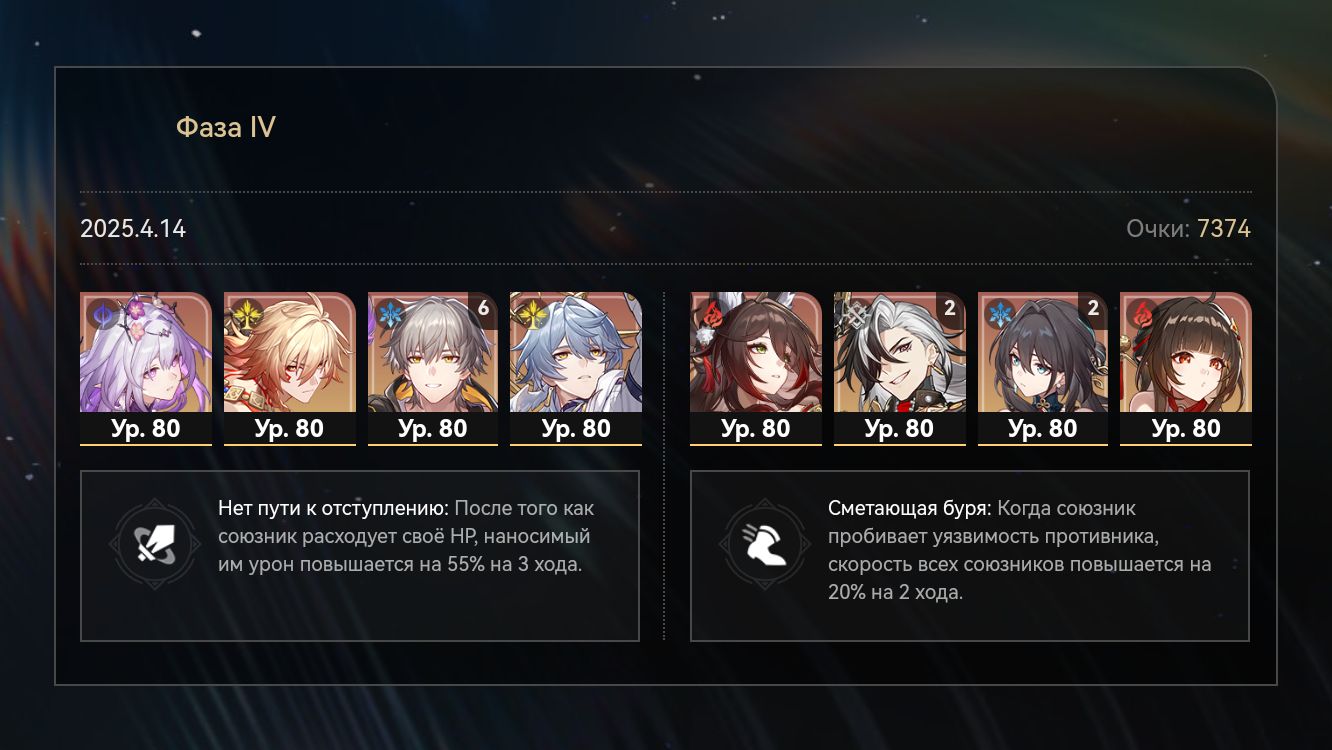Click the Imaginary element icon on the blue-haired character
The image size is (1332, 750).
[530, 314]
